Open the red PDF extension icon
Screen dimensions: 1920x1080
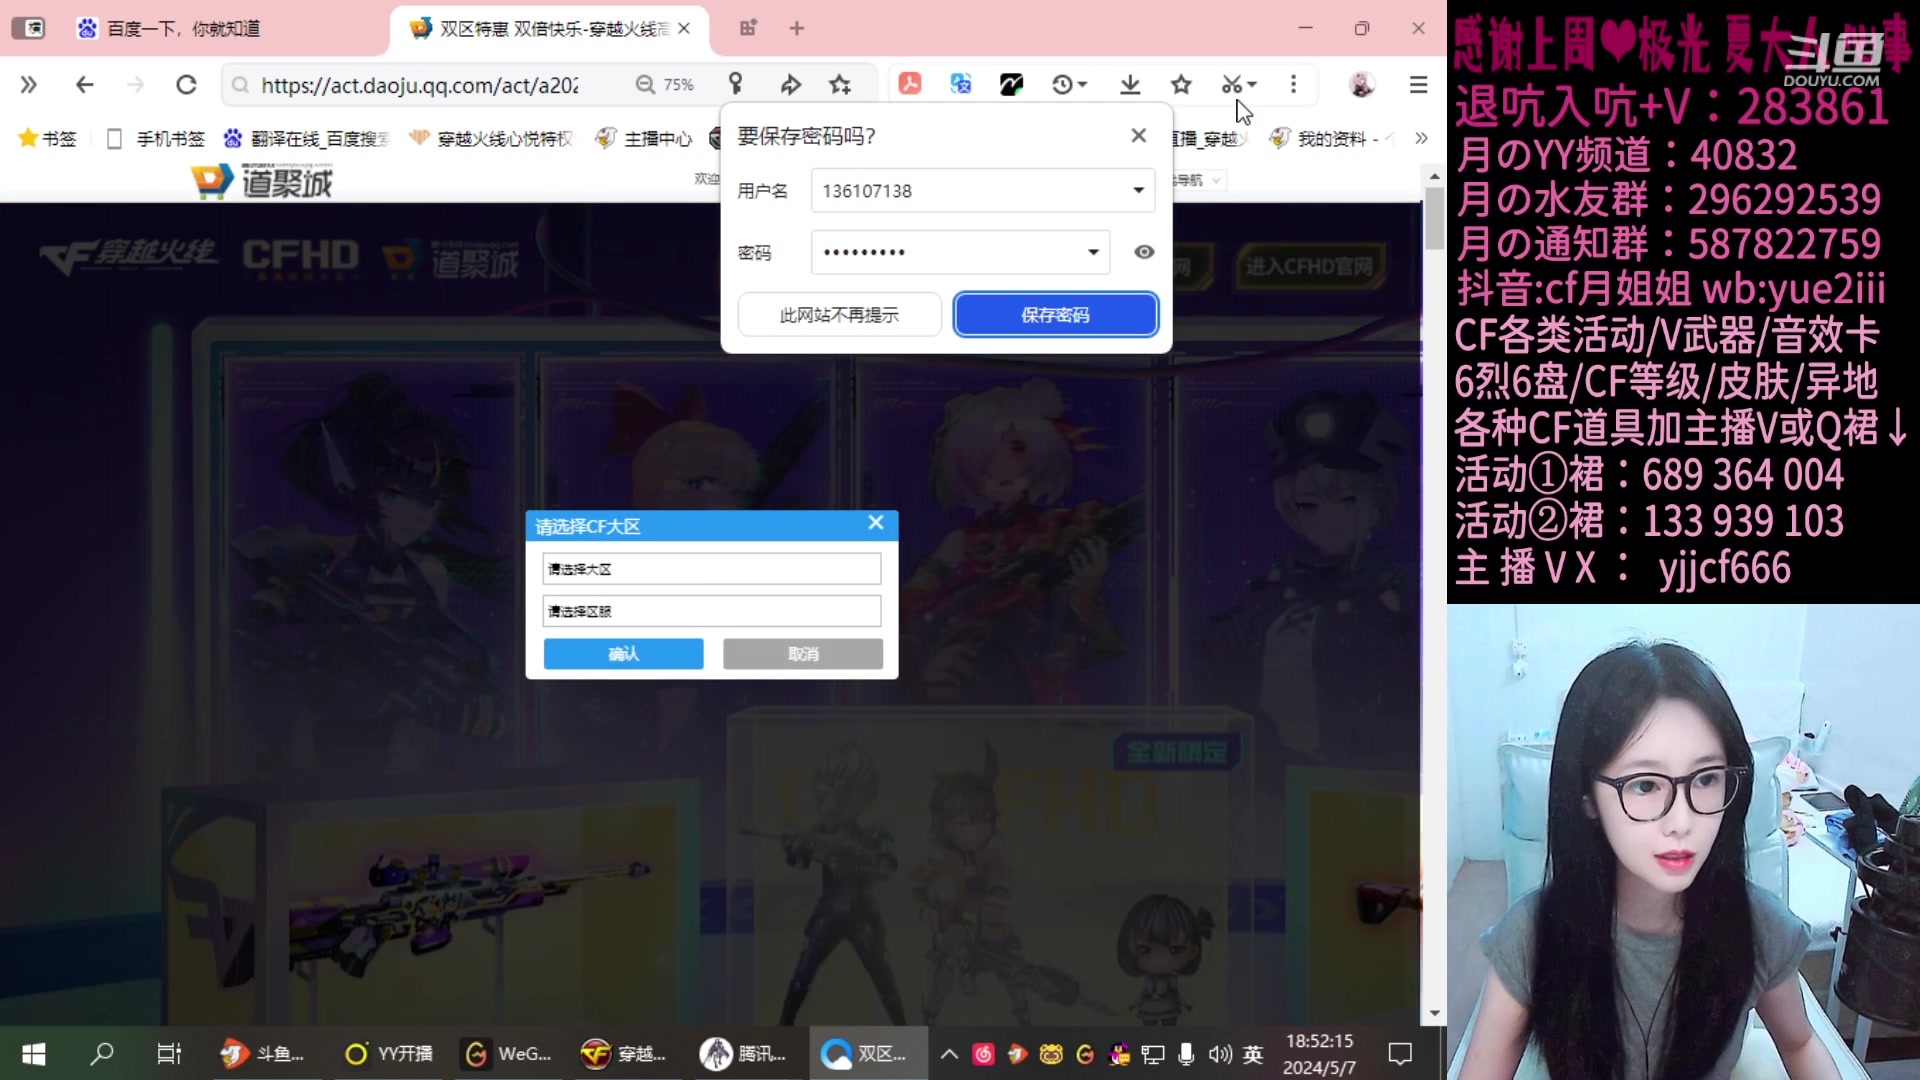pyautogui.click(x=910, y=84)
